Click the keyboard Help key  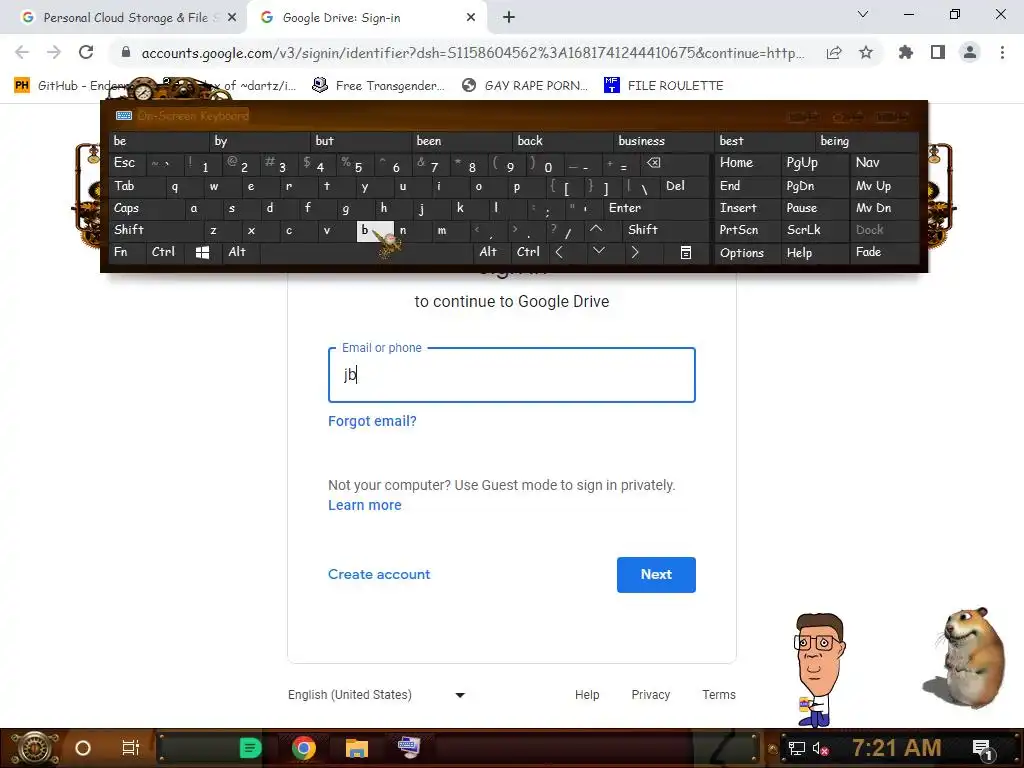click(814, 252)
